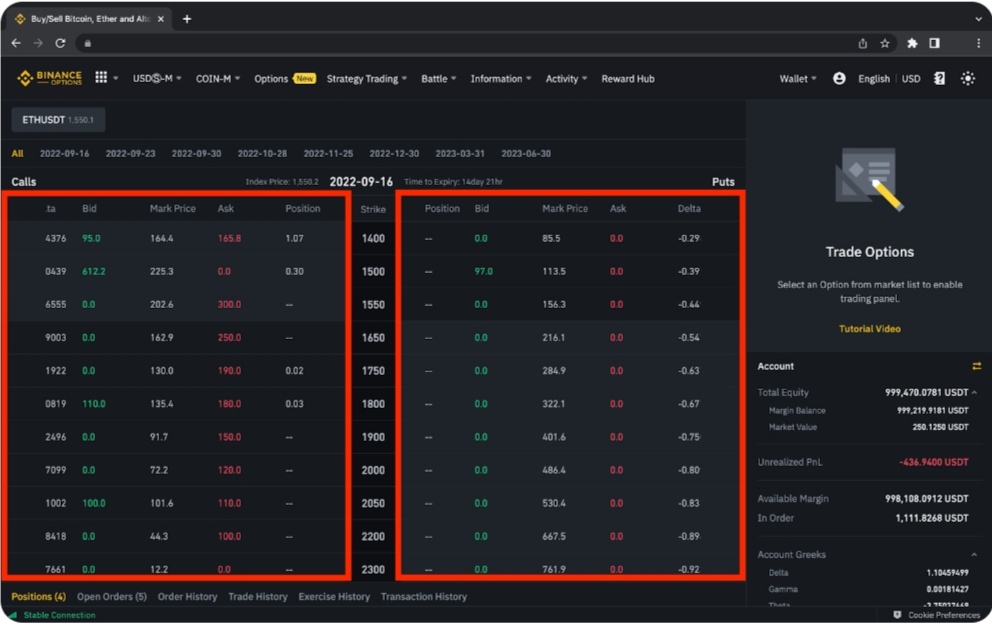The width and height of the screenshot is (992, 623).
Task: Open the user profile icon
Action: (x=839, y=78)
